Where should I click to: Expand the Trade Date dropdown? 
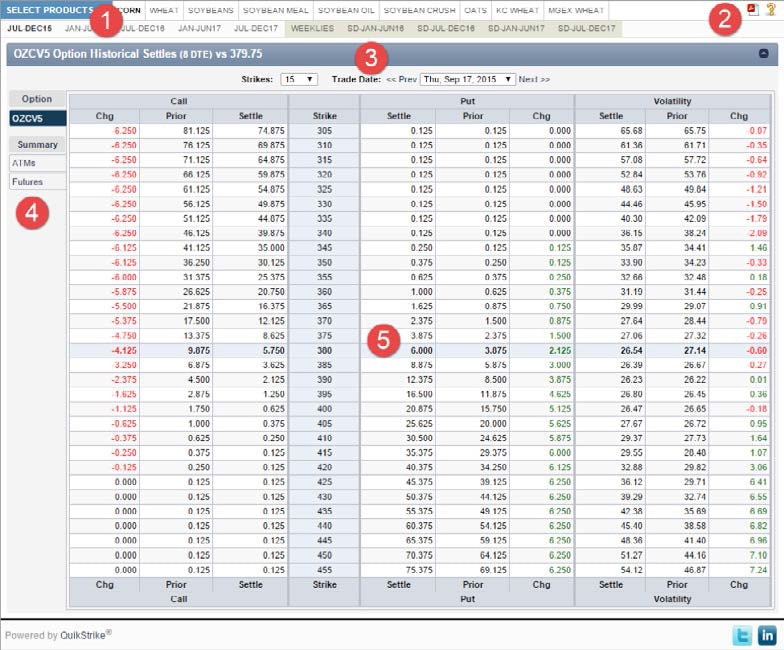(467, 79)
